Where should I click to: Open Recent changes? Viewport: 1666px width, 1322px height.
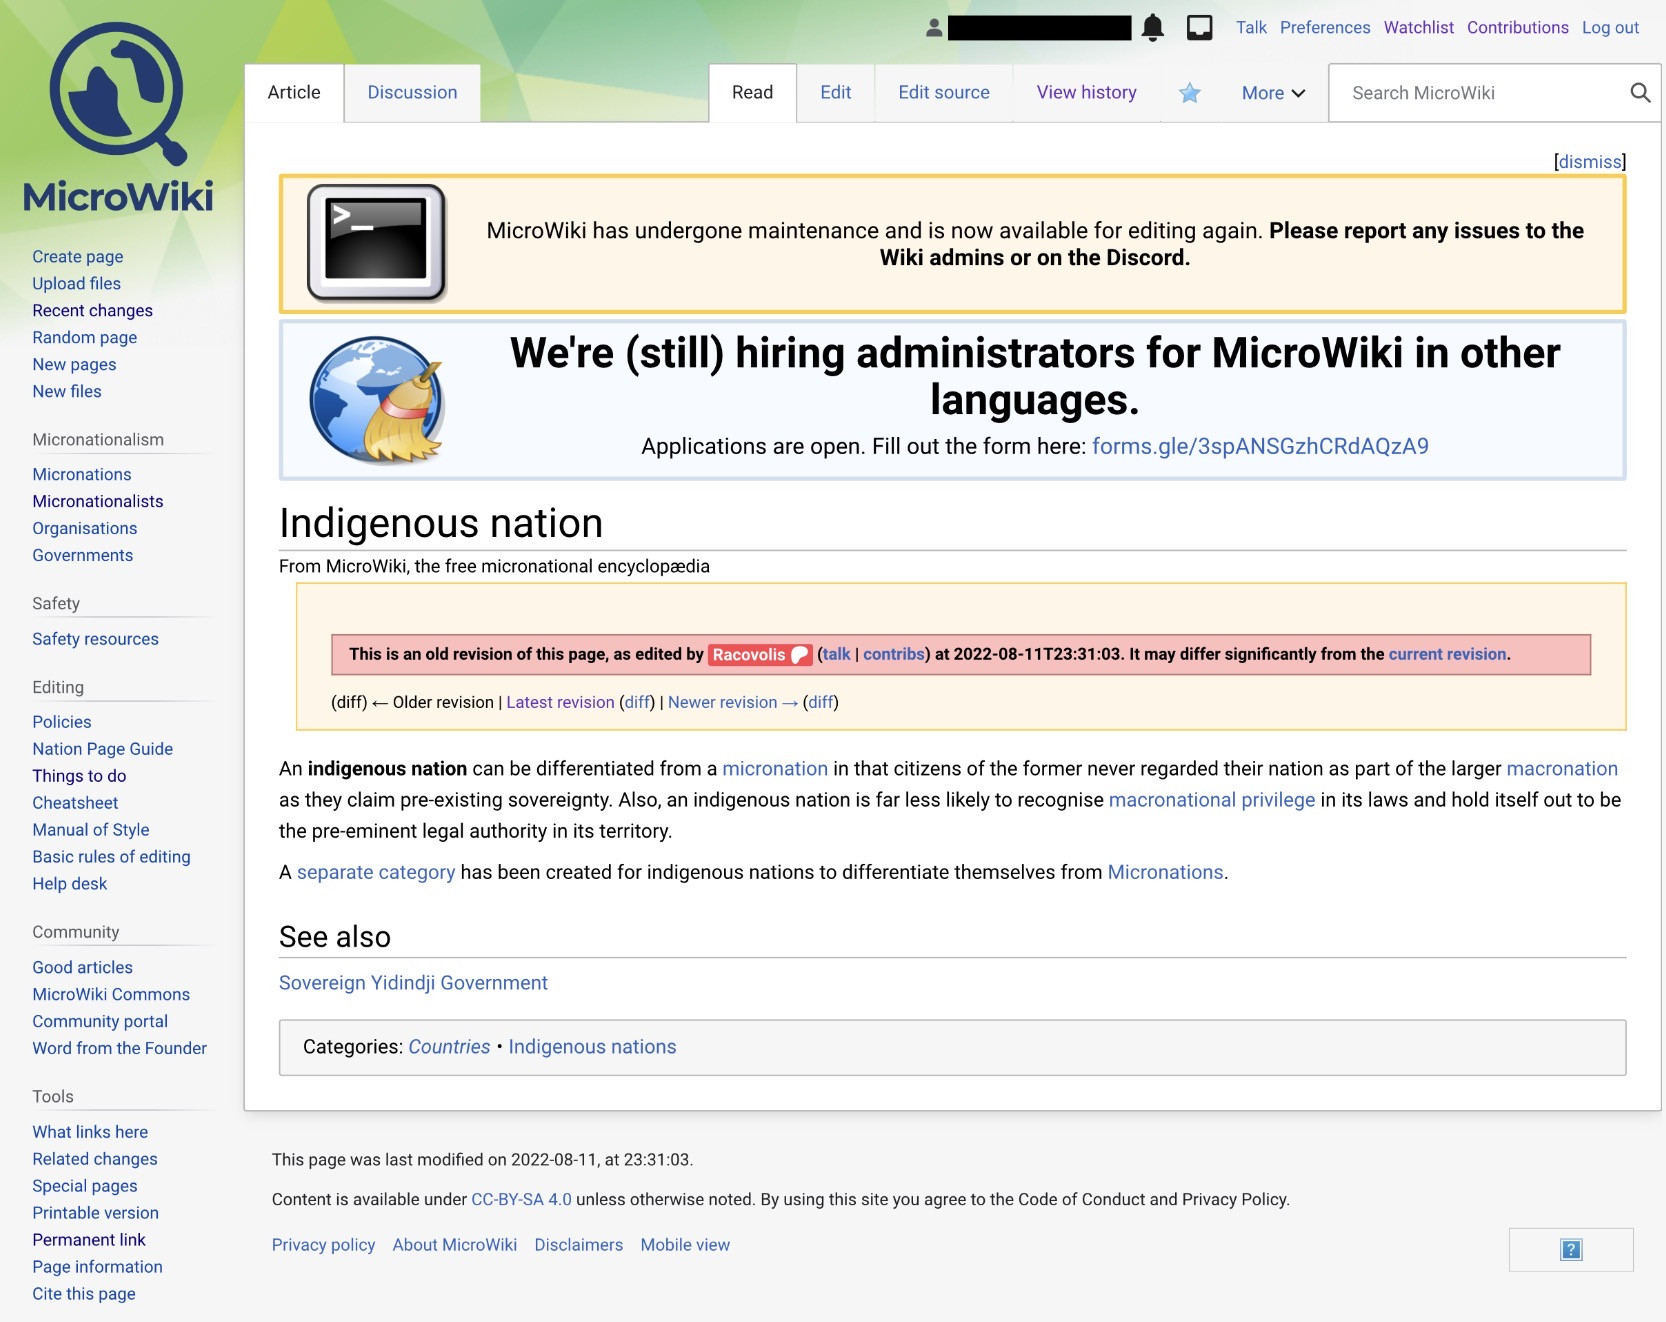point(92,311)
